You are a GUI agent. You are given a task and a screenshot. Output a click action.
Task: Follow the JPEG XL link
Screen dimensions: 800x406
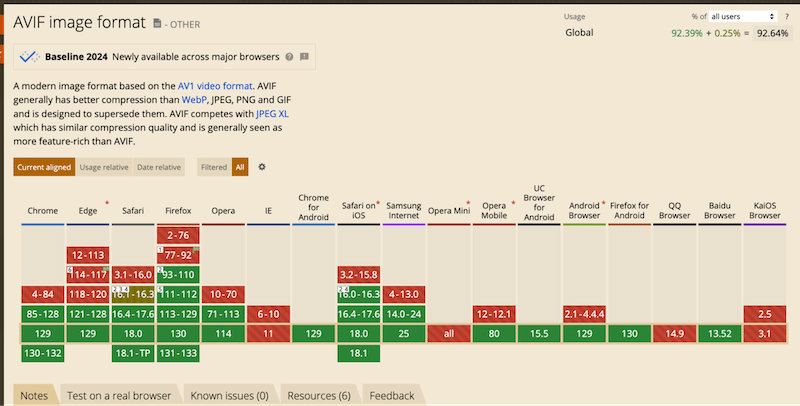click(272, 114)
